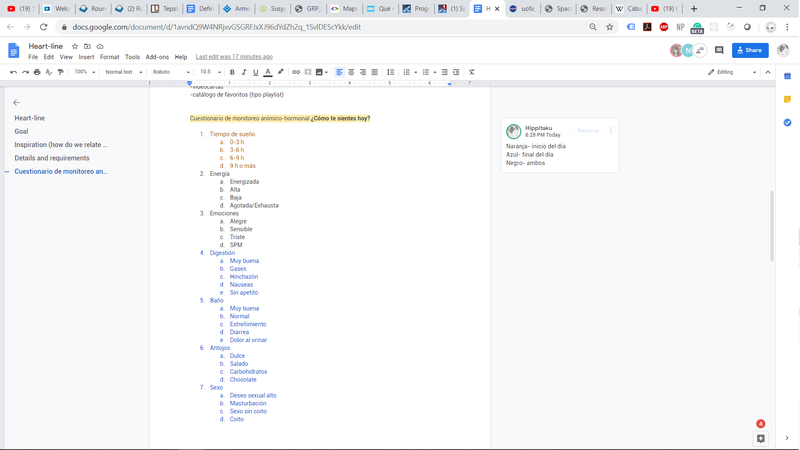Hide the menus with the collapse arrow
Image resolution: width=800 pixels, height=450 pixels.
tap(768, 72)
